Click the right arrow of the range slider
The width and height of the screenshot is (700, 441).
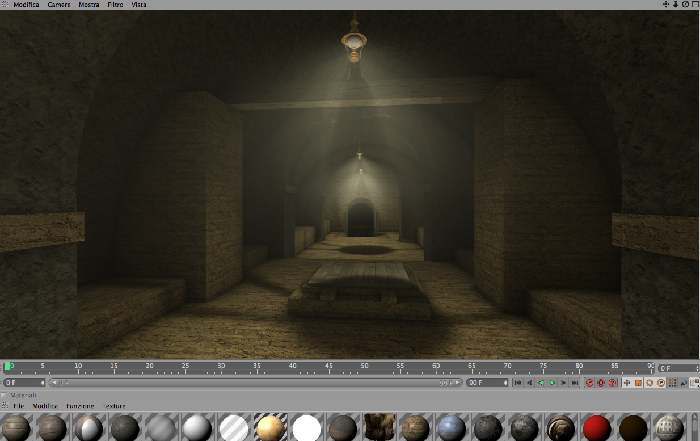457,383
